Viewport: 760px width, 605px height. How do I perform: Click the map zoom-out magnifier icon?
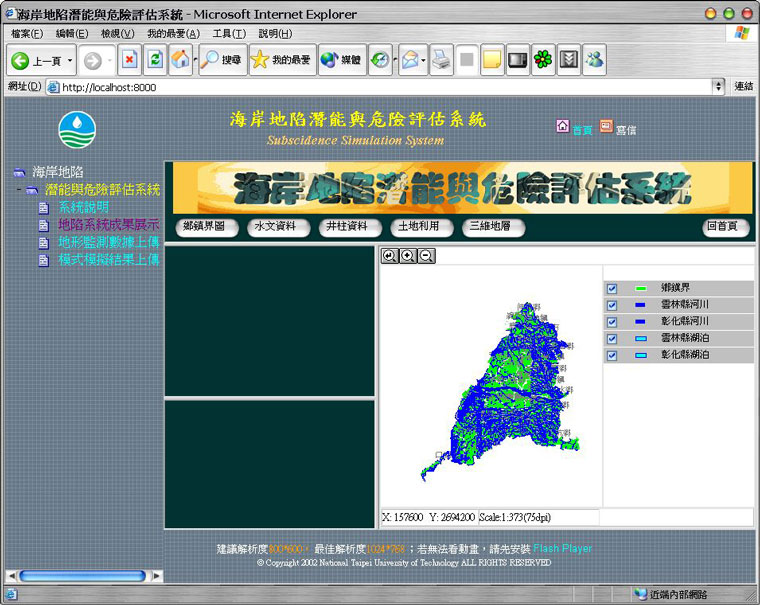point(426,256)
